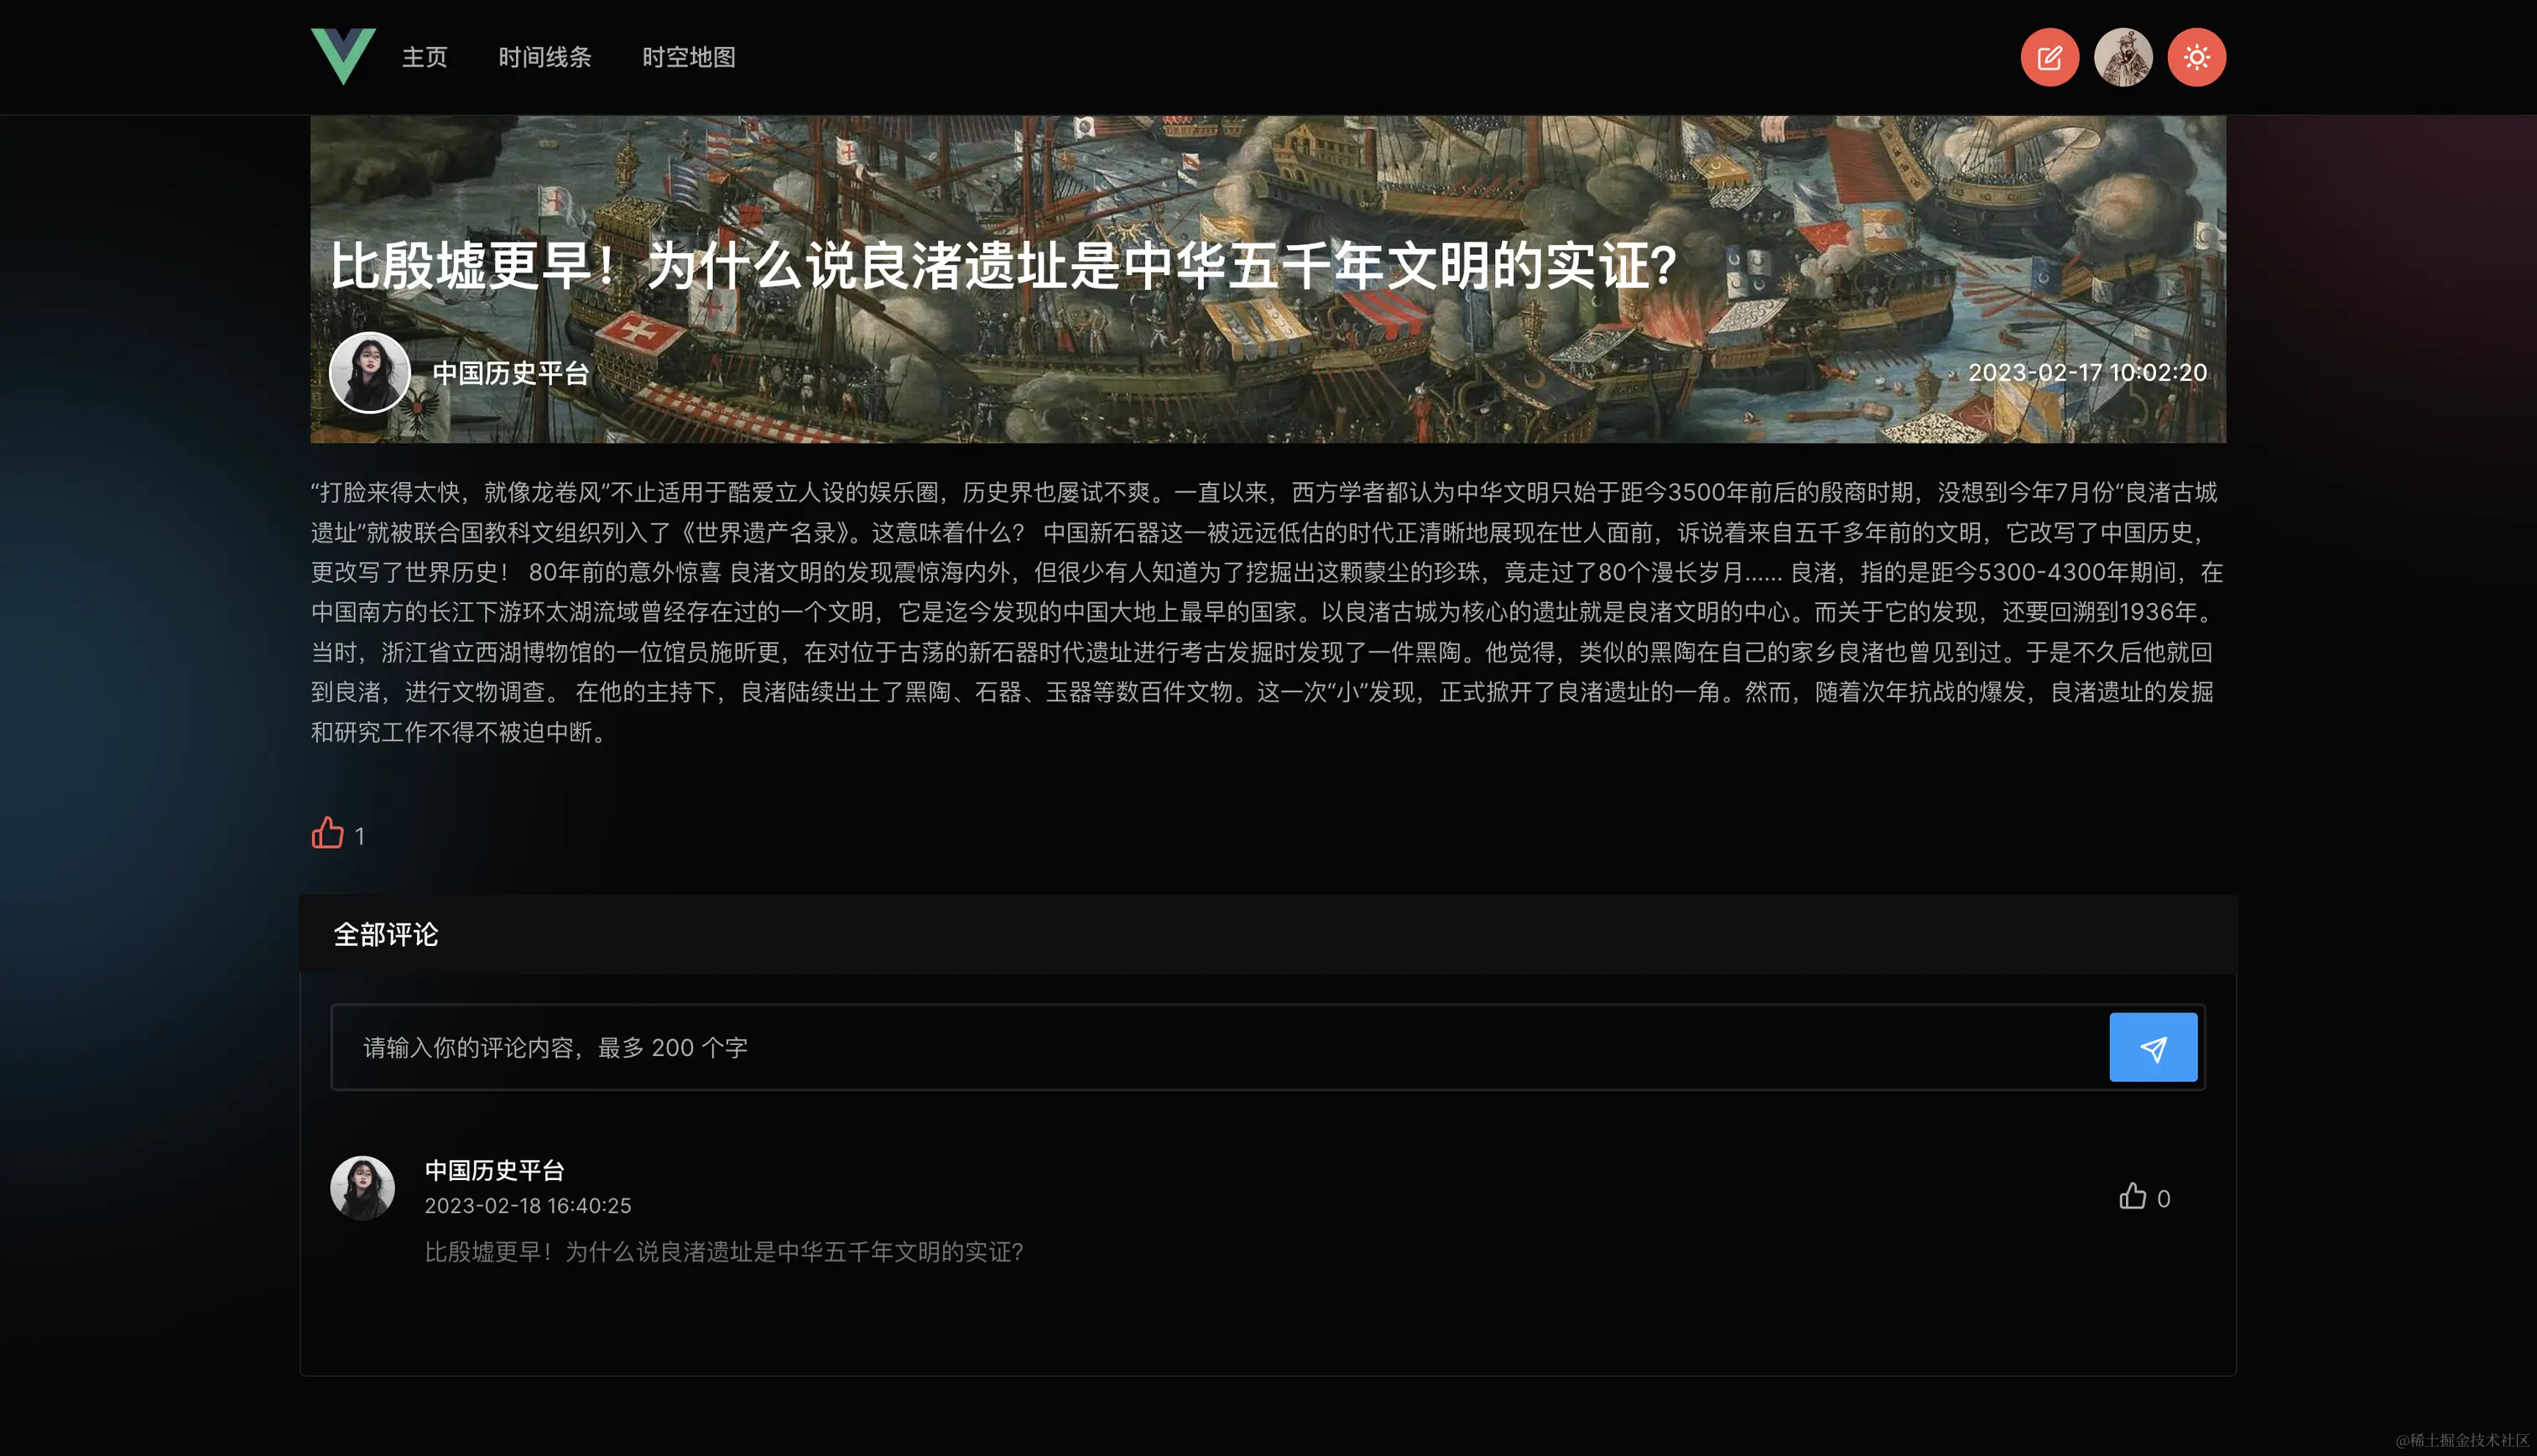Focus the comment input field
This screenshot has height=1456, width=2537.
(1200, 1047)
